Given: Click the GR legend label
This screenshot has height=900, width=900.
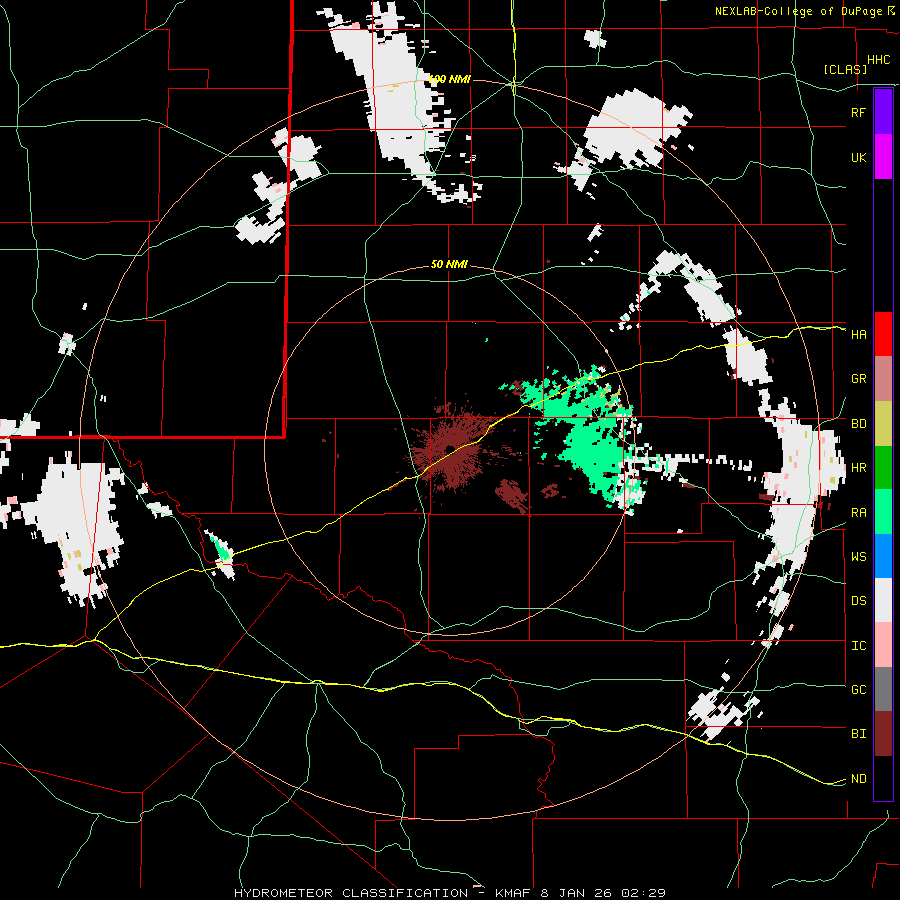Looking at the screenshot, I should click(x=858, y=379).
